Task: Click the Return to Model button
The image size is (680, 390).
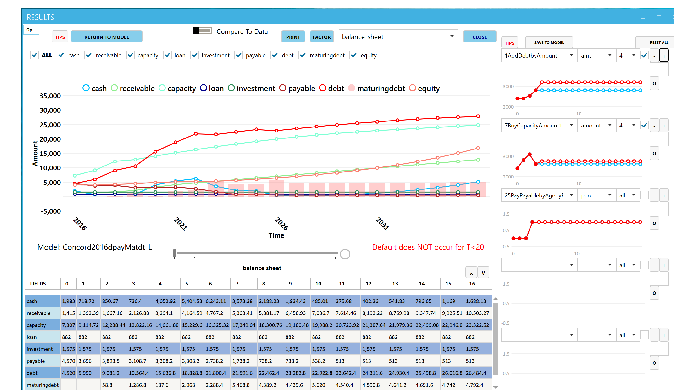Action: click(107, 37)
